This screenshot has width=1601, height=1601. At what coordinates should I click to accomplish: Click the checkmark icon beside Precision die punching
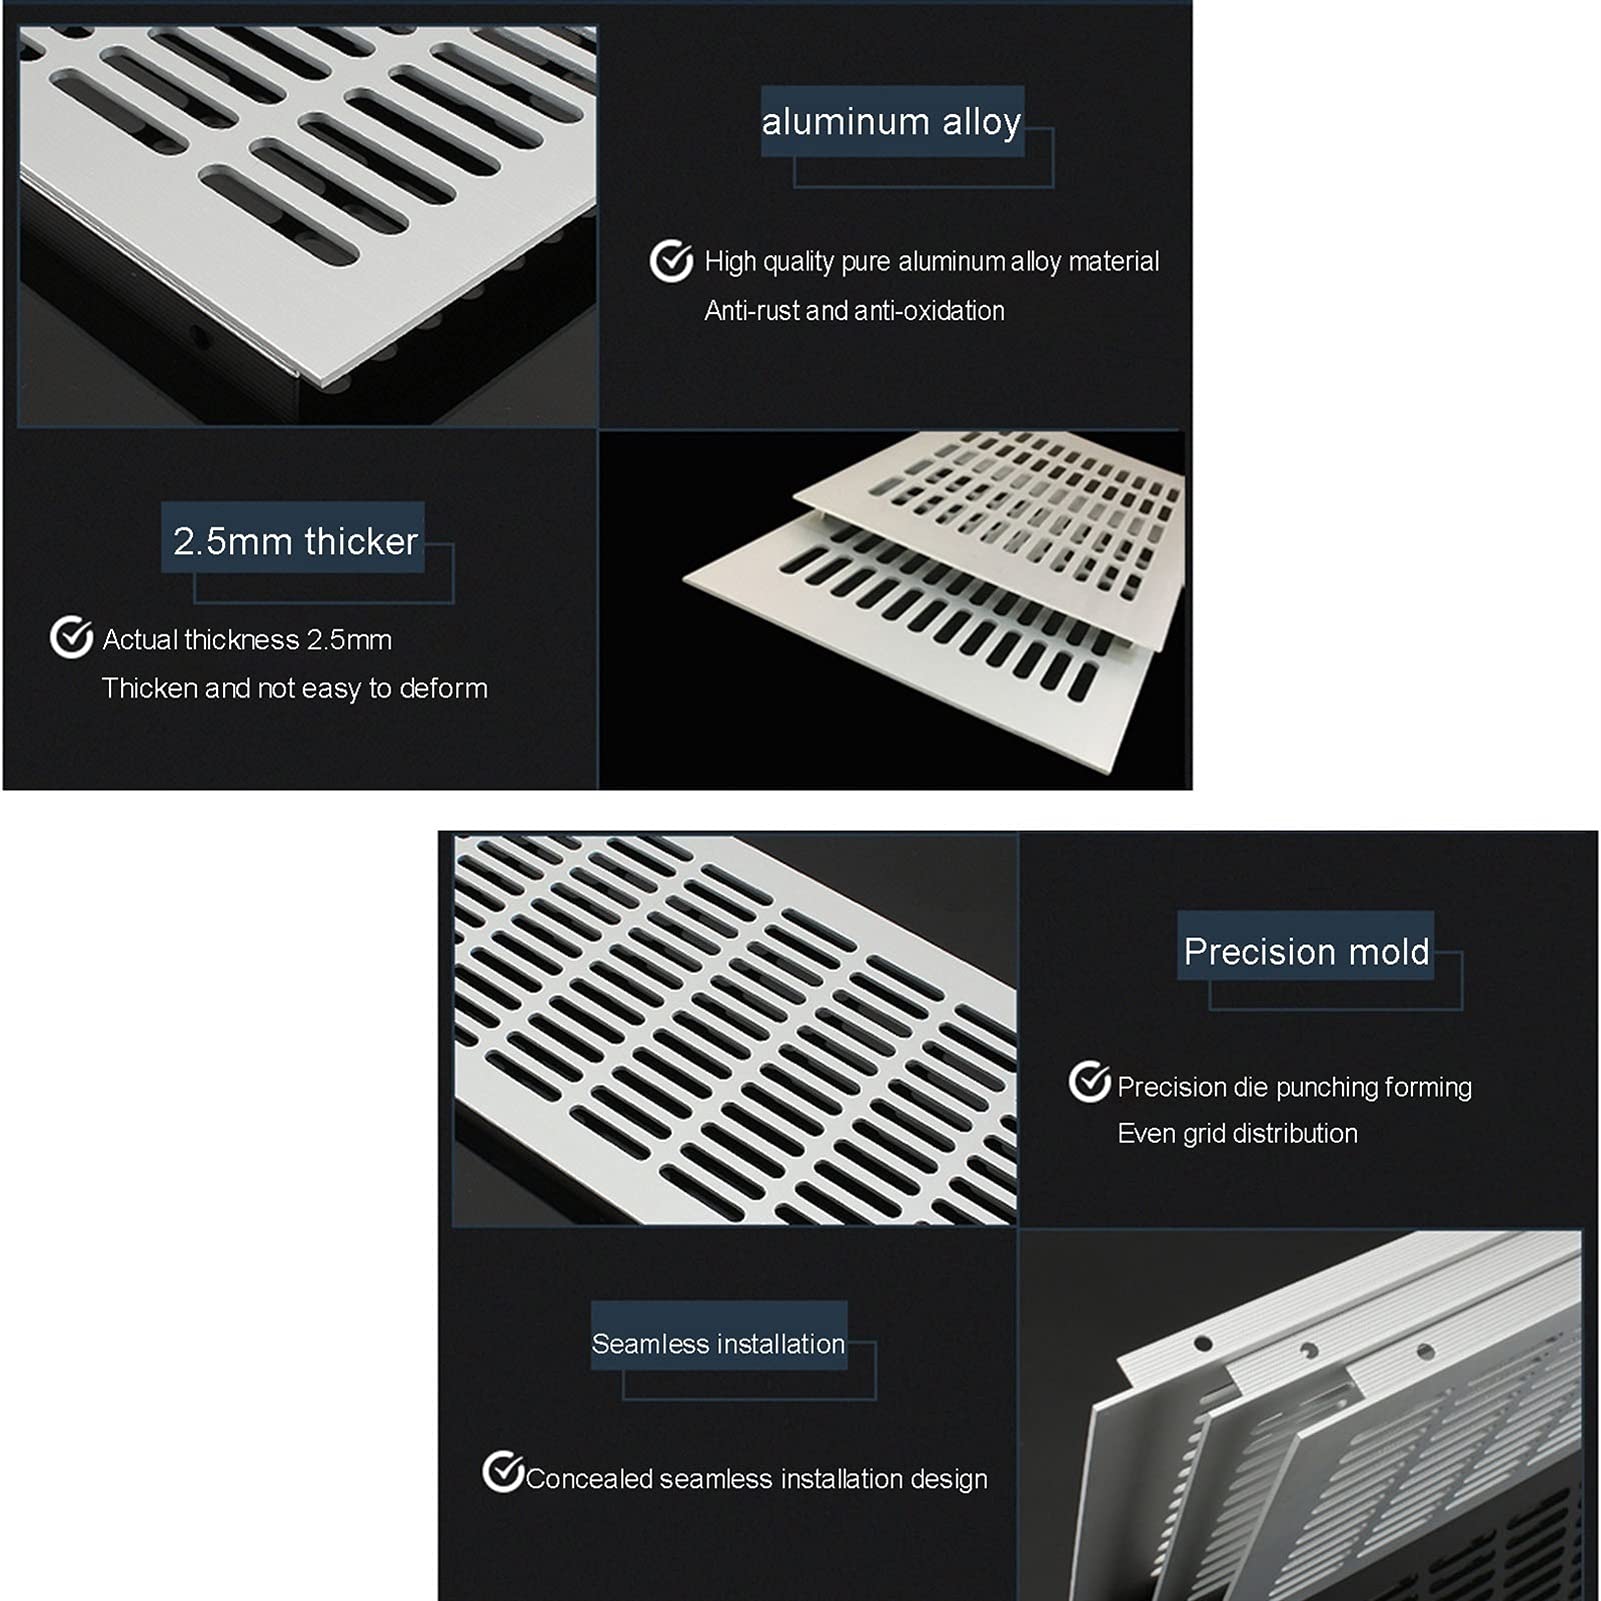coord(1090,1082)
